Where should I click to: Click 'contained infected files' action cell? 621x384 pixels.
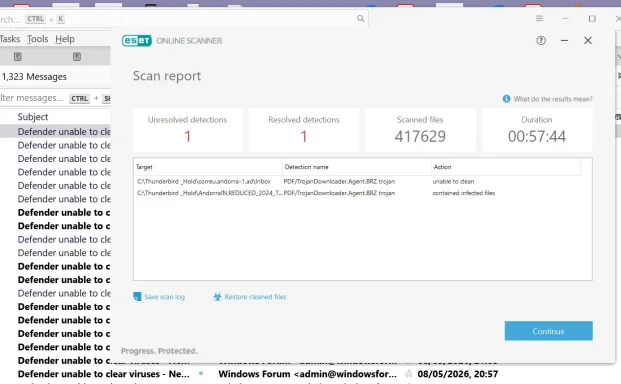pos(463,193)
